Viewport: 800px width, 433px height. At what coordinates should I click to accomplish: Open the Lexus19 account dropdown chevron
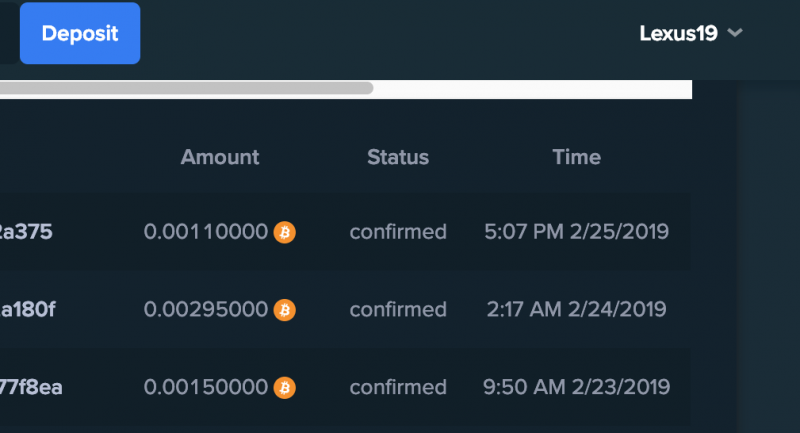735,33
